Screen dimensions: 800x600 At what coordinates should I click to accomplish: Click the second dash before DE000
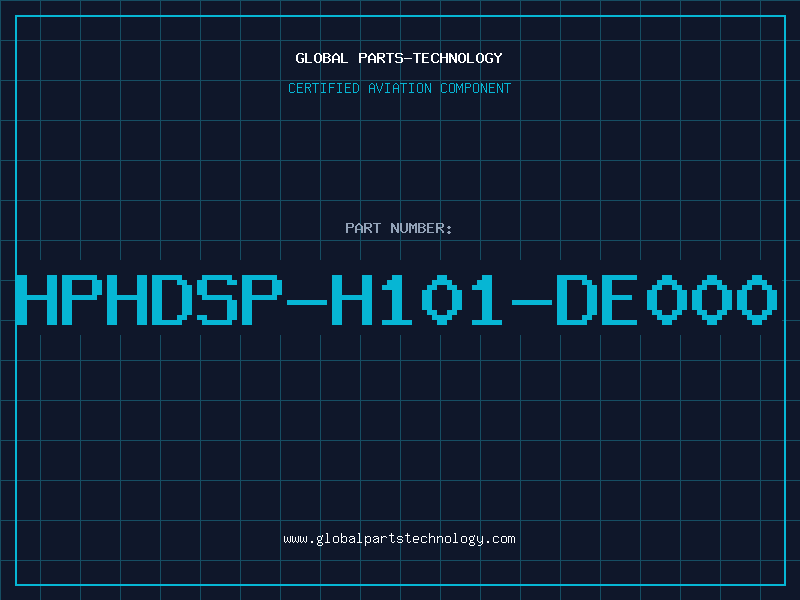[532, 302]
